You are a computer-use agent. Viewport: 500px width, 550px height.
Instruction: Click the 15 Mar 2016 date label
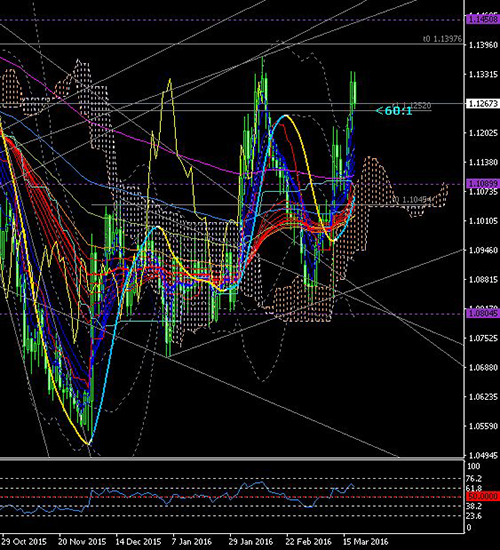click(x=365, y=542)
